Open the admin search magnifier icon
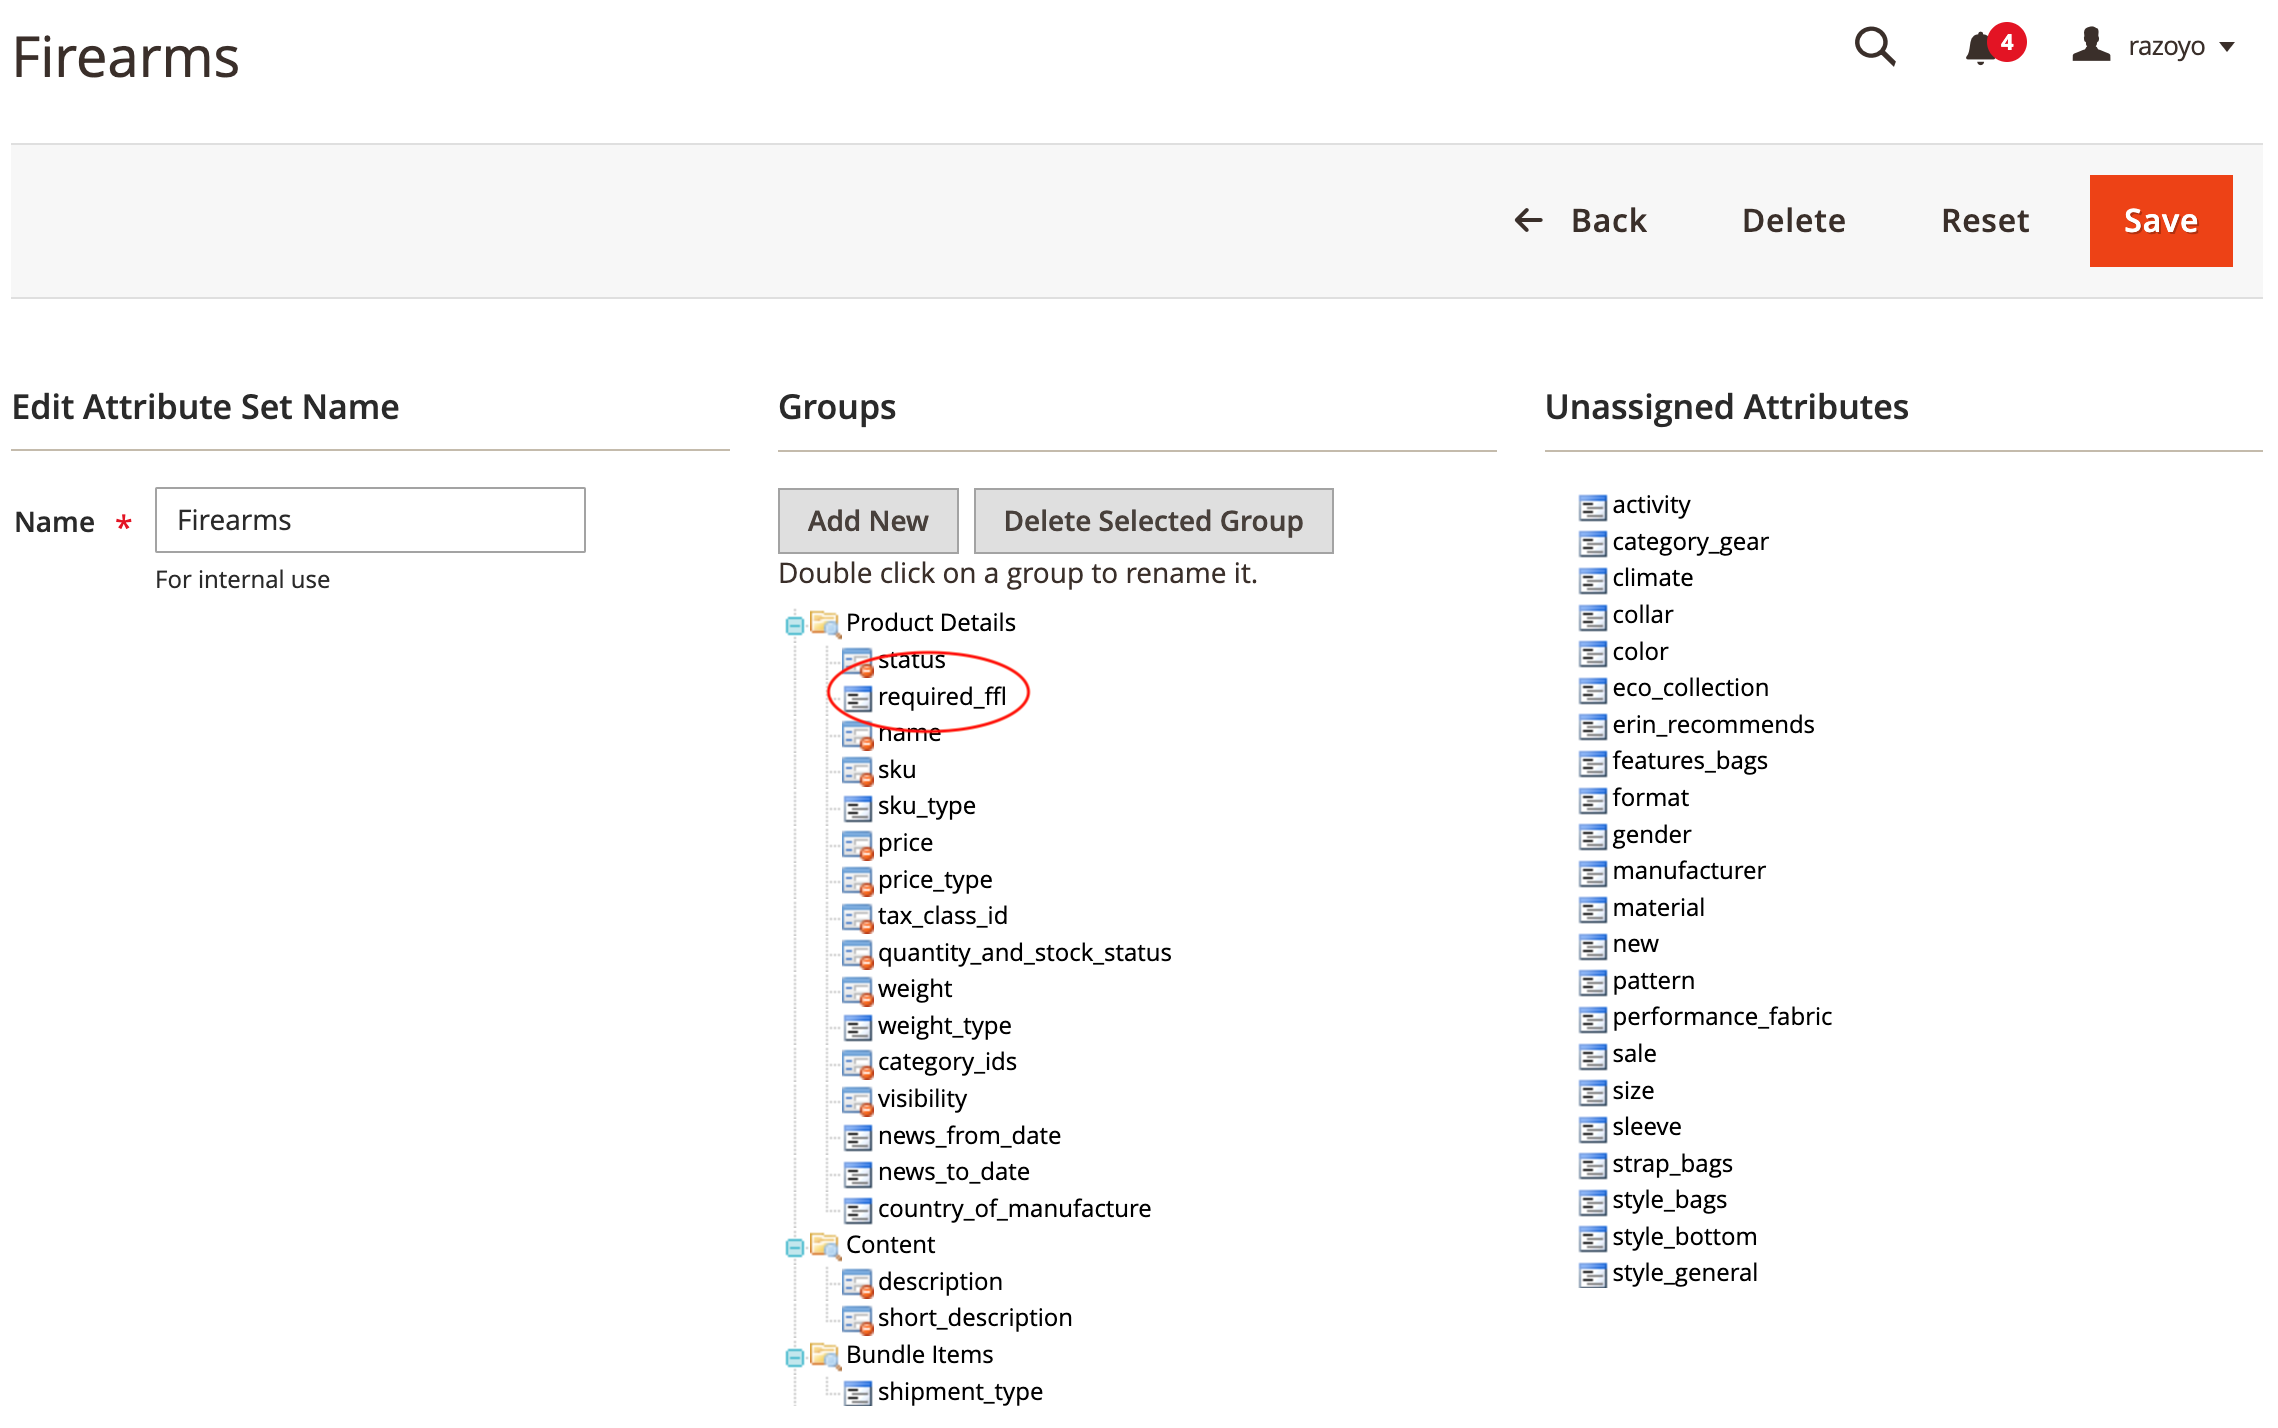 coord(1874,46)
